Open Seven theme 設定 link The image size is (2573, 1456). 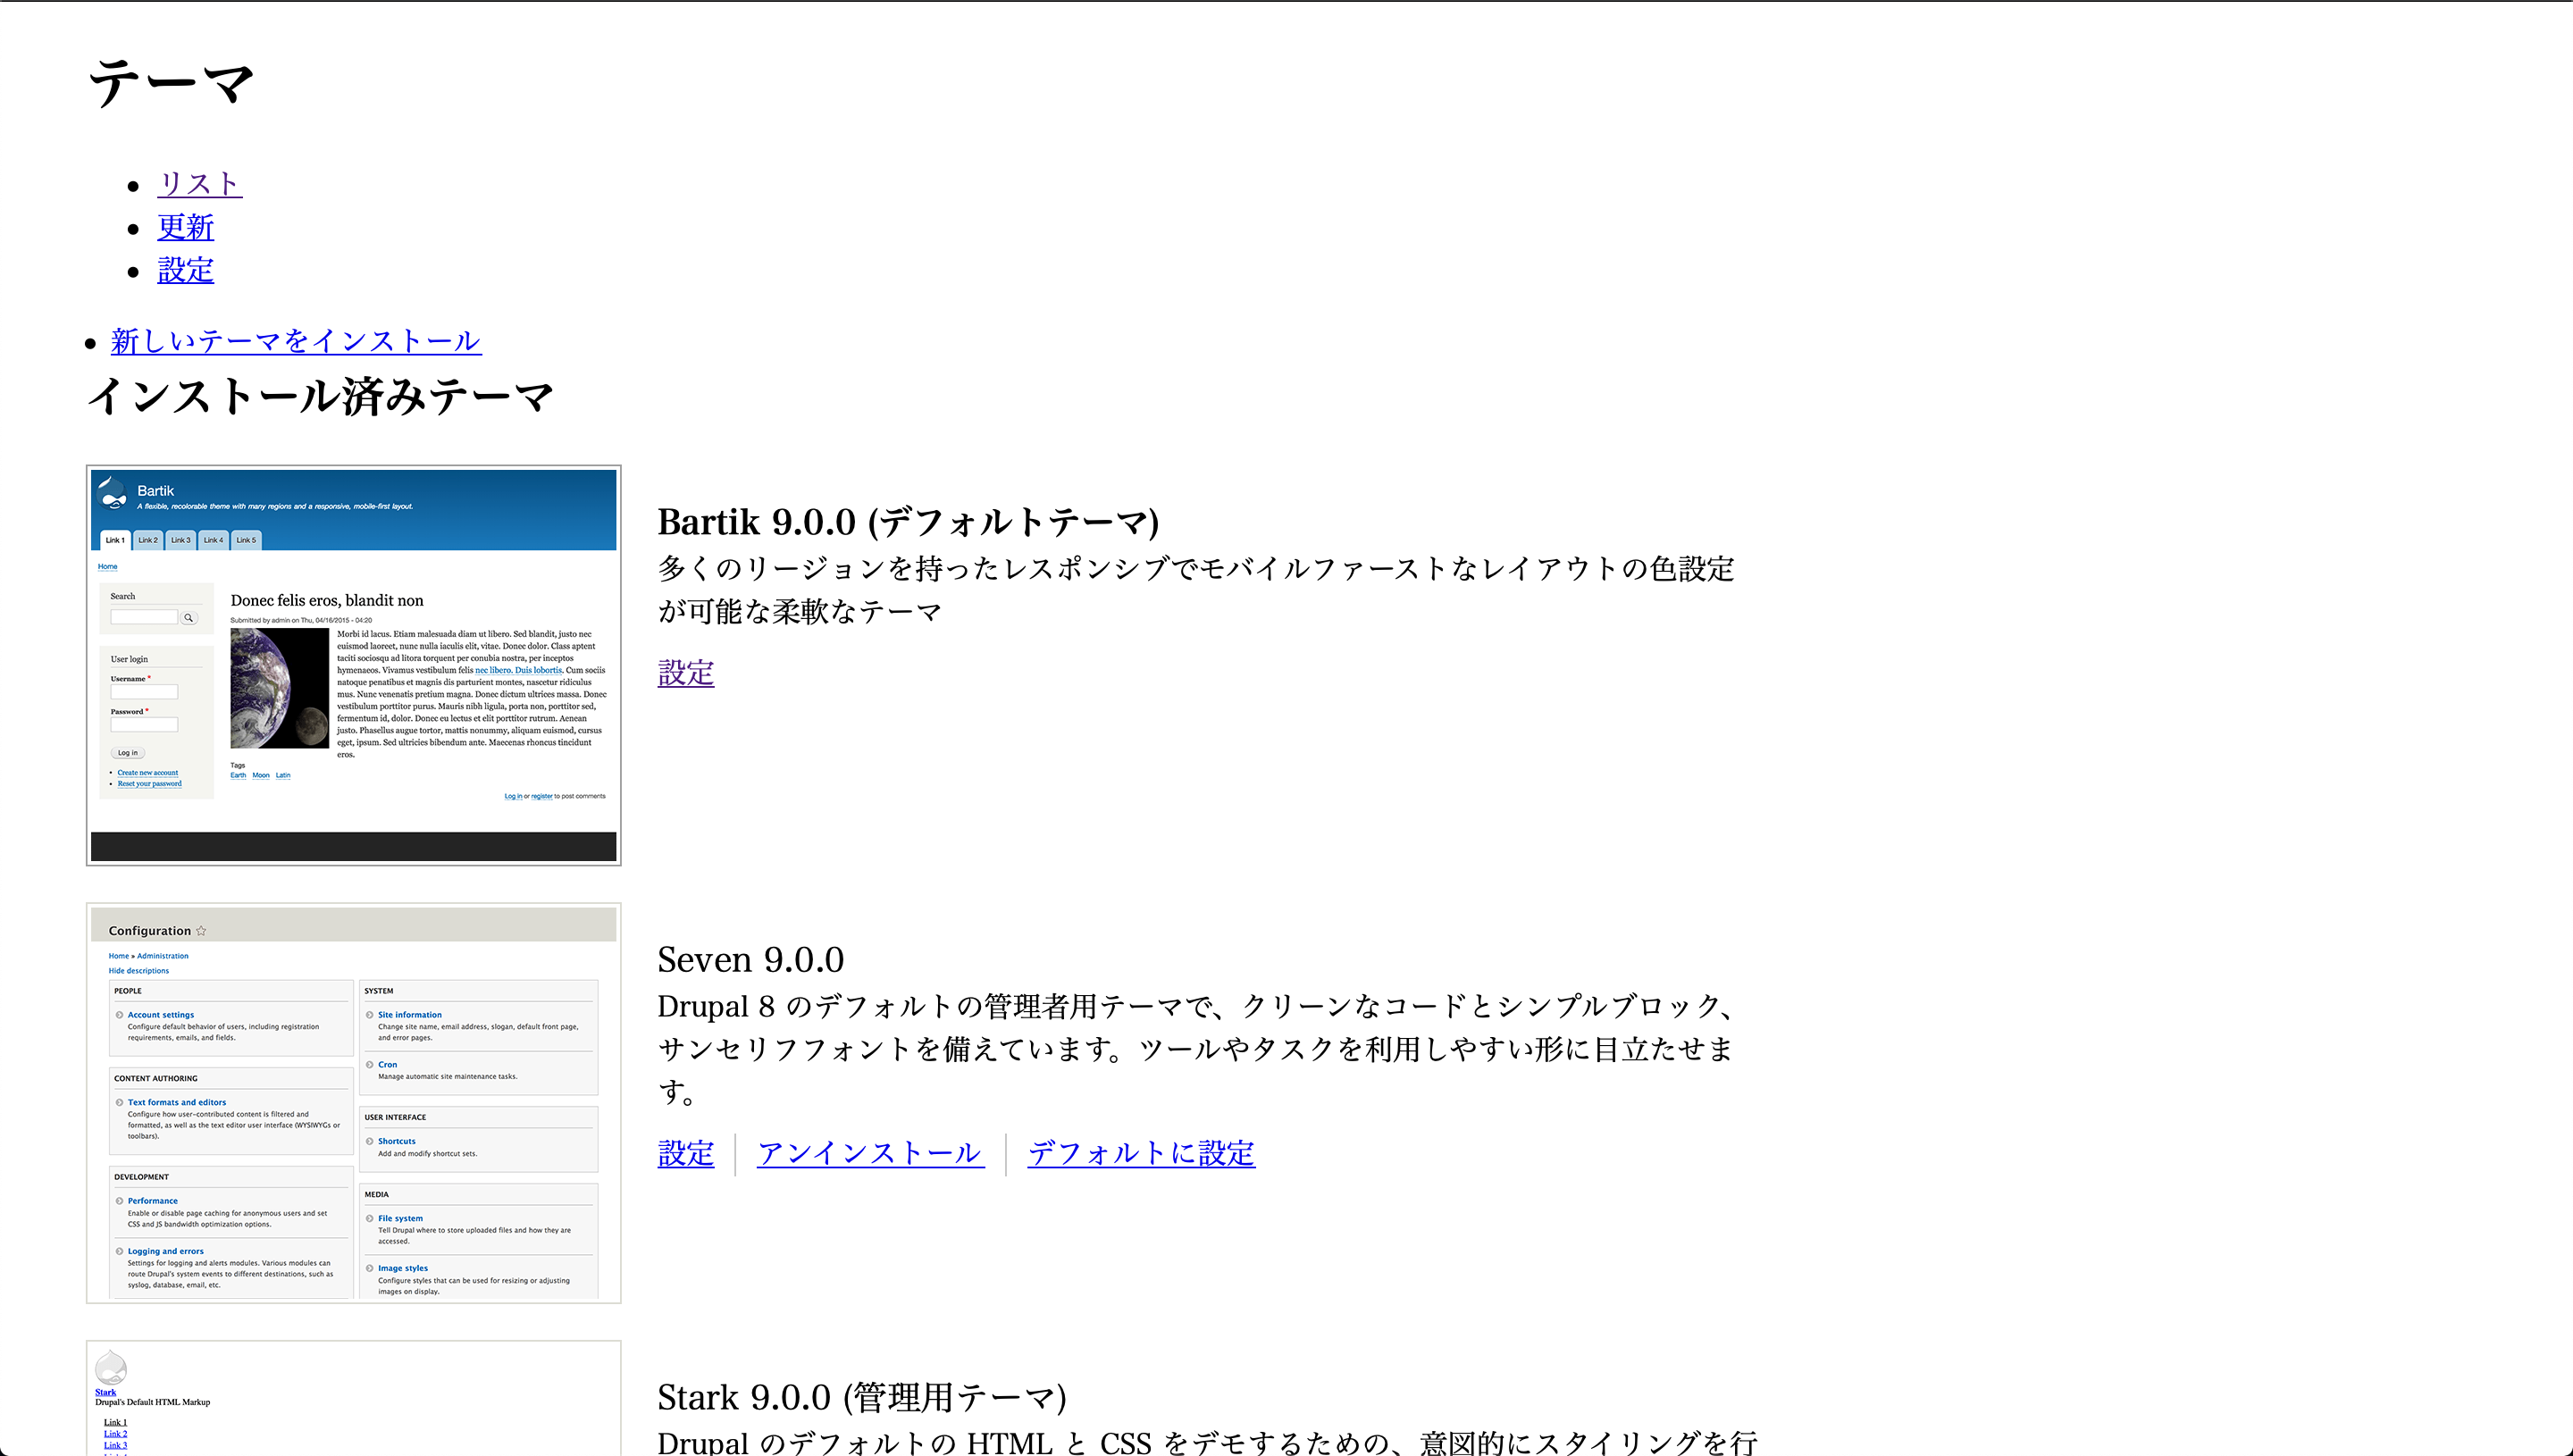(x=685, y=1153)
